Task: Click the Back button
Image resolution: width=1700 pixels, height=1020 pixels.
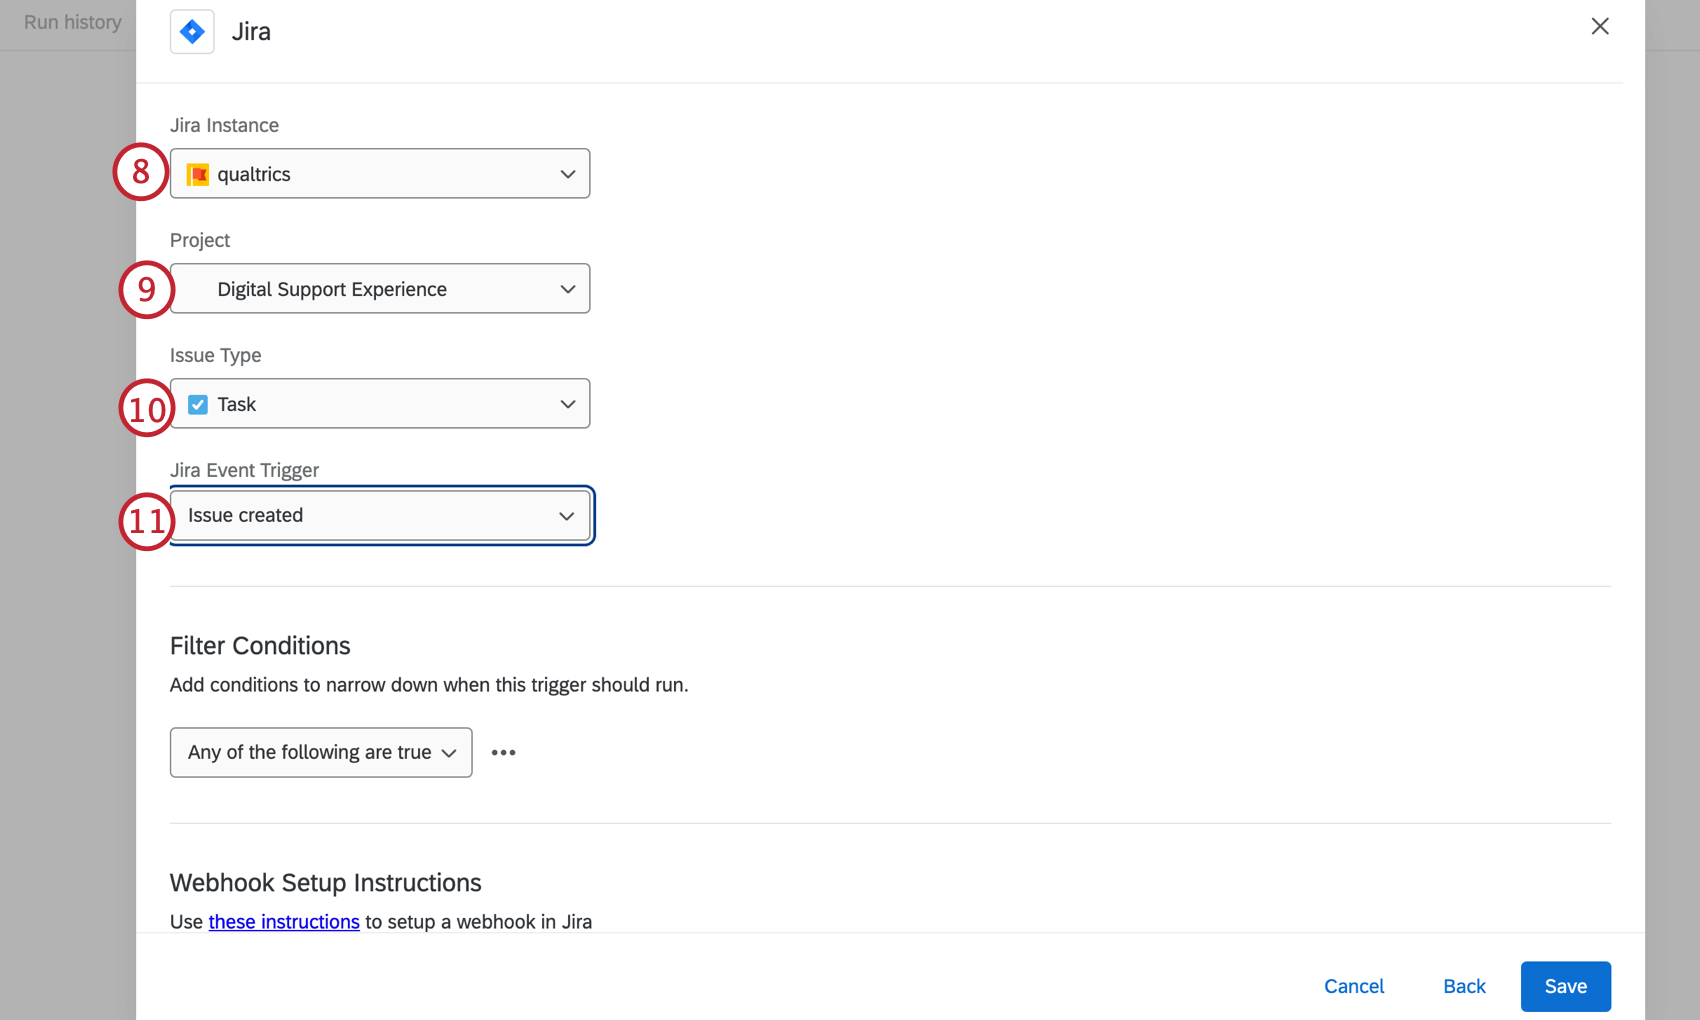Action: [1464, 986]
